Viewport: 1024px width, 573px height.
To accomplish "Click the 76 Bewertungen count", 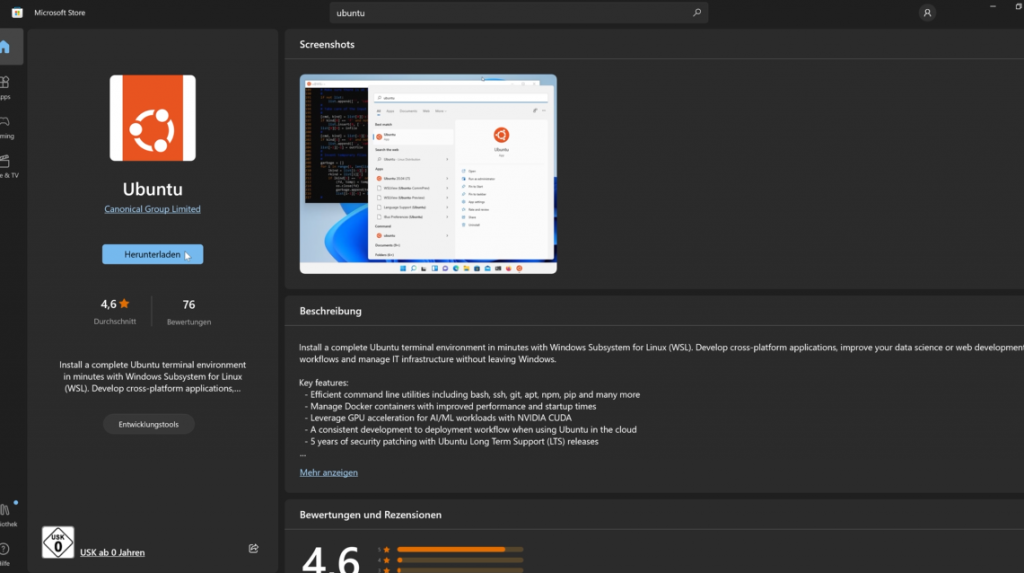I will click(189, 311).
